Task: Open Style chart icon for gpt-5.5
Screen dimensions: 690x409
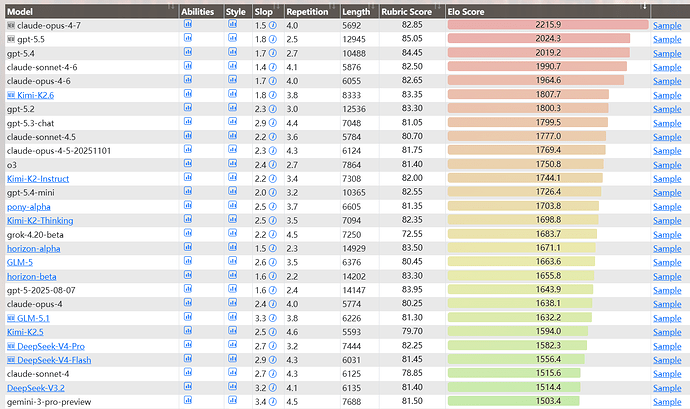Action: (232, 38)
